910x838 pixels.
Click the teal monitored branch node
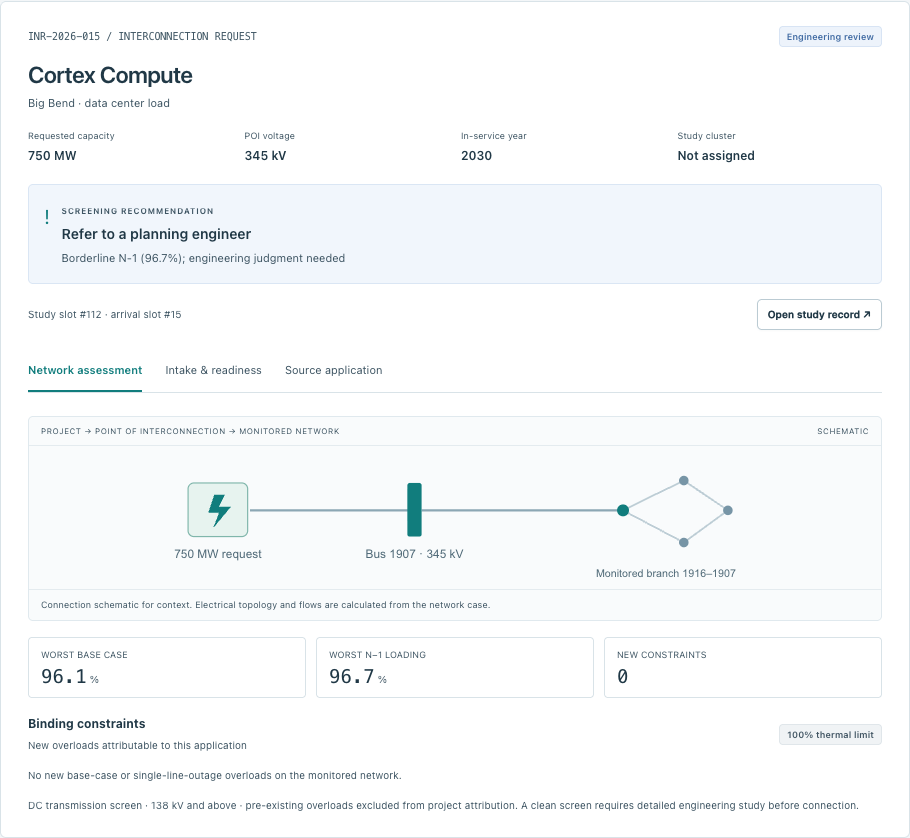tap(623, 511)
